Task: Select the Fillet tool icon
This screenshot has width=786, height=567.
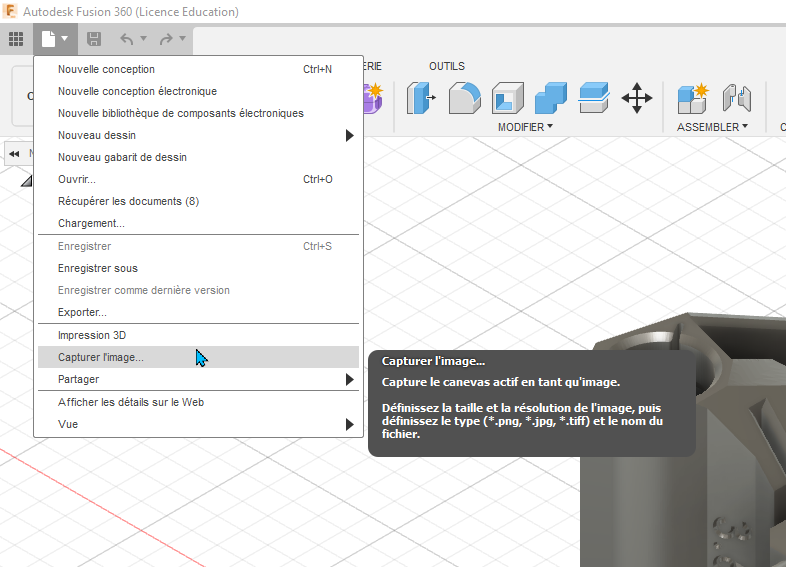Action: click(464, 98)
